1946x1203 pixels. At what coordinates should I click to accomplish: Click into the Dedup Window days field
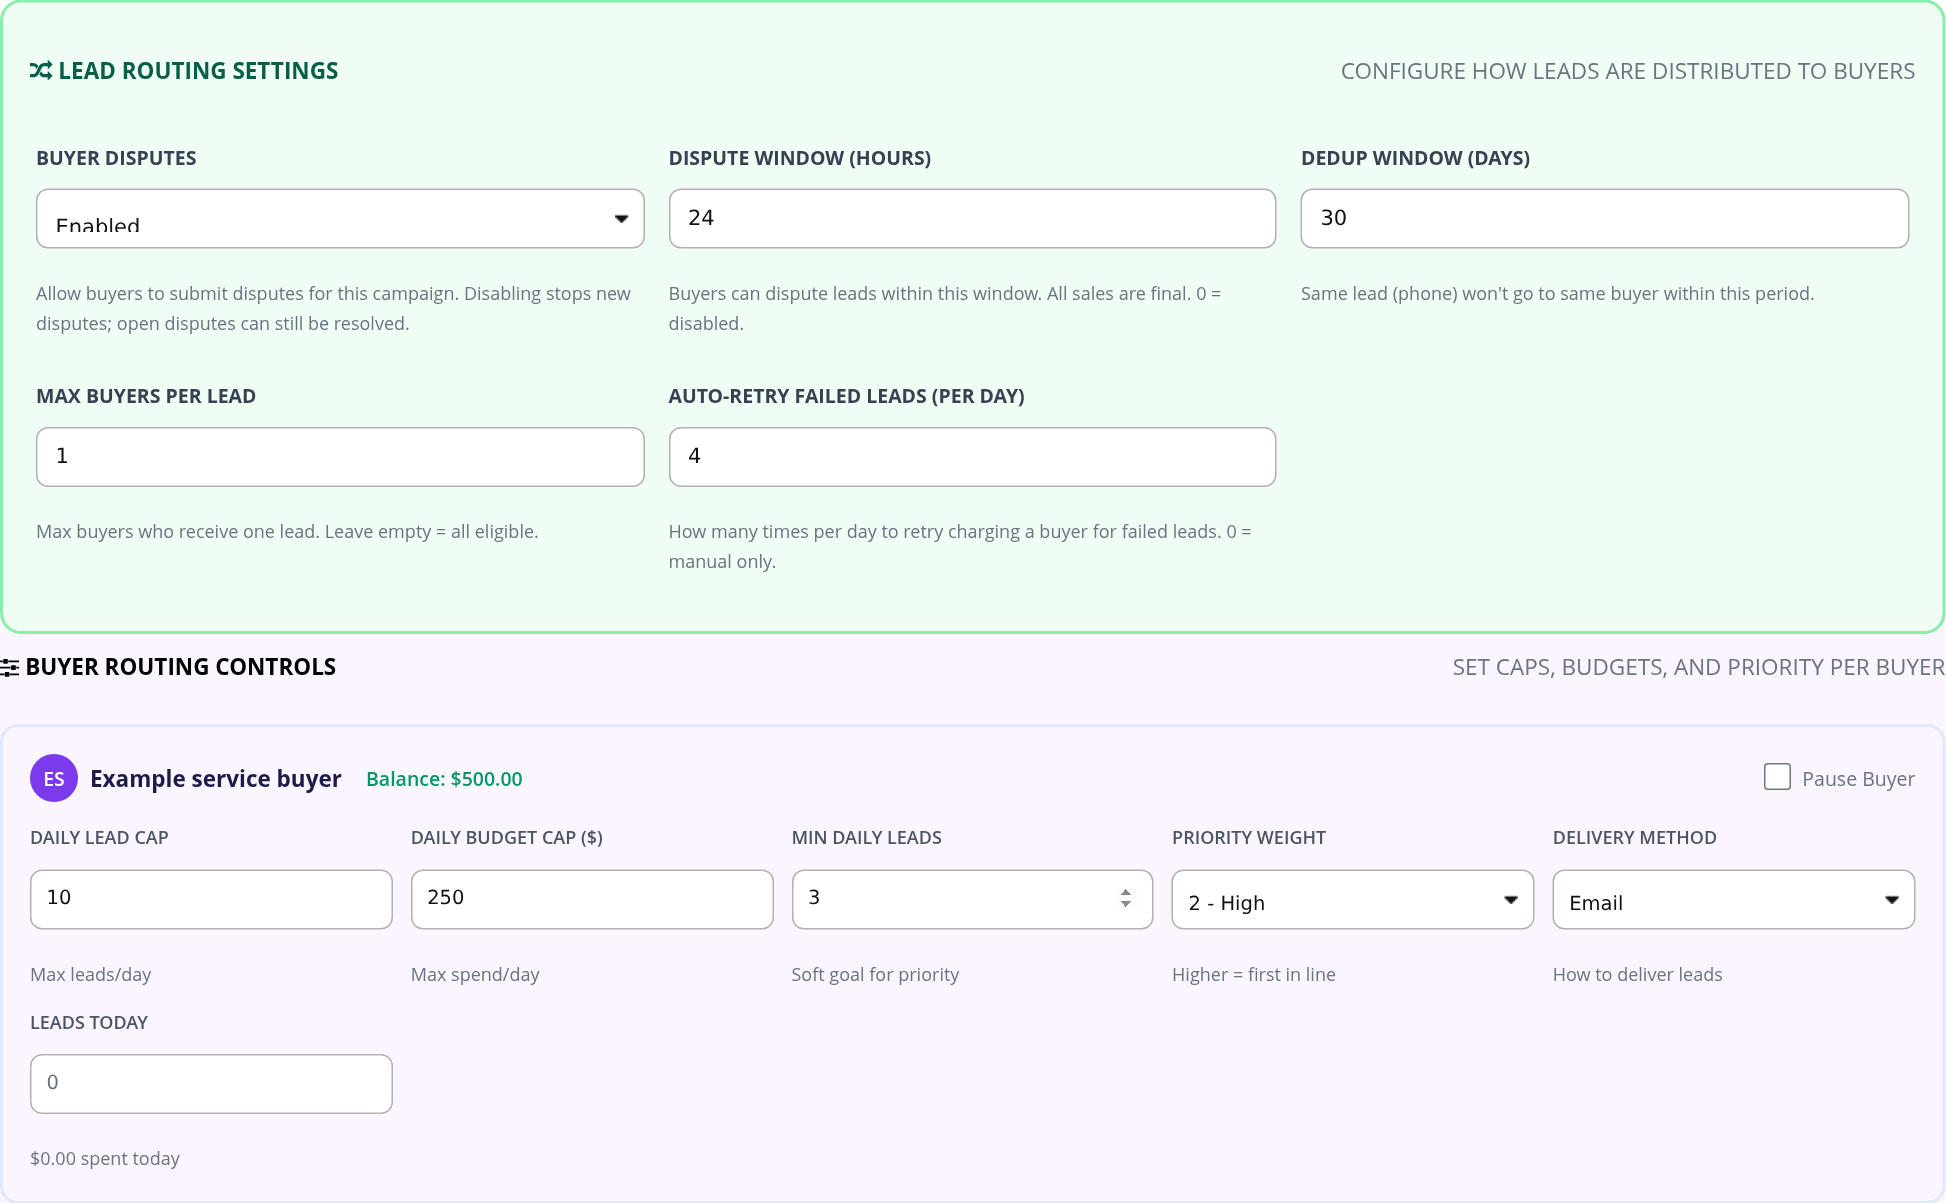(x=1604, y=218)
